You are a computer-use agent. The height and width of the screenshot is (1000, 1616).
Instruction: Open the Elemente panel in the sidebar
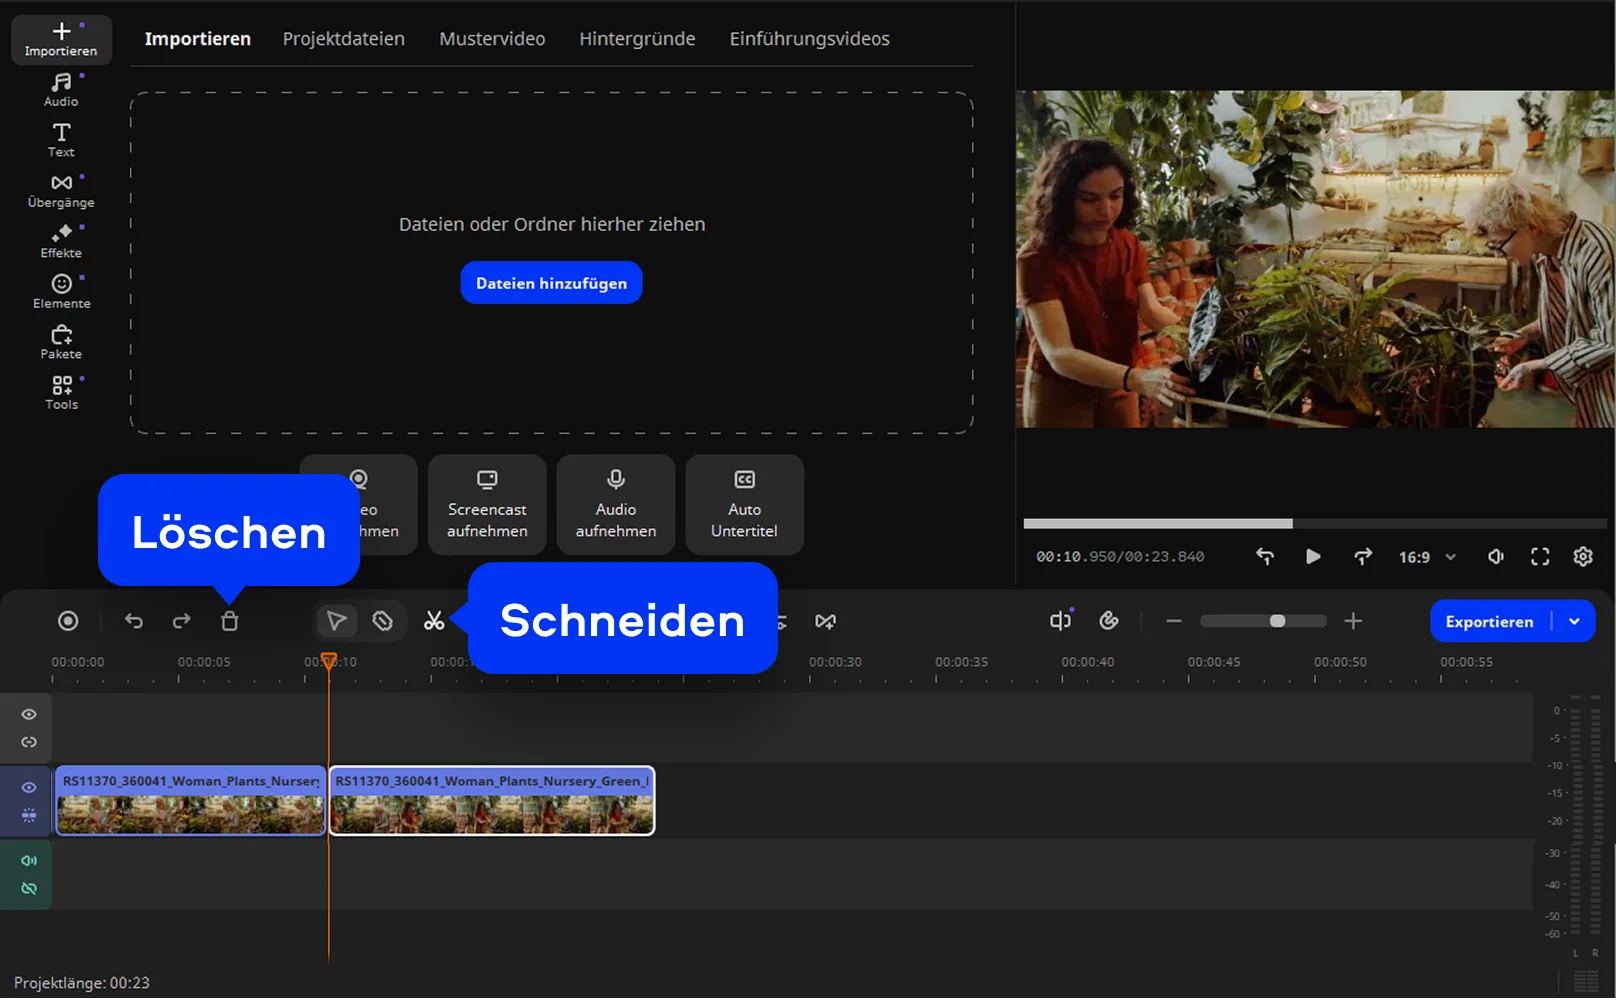coord(61,291)
